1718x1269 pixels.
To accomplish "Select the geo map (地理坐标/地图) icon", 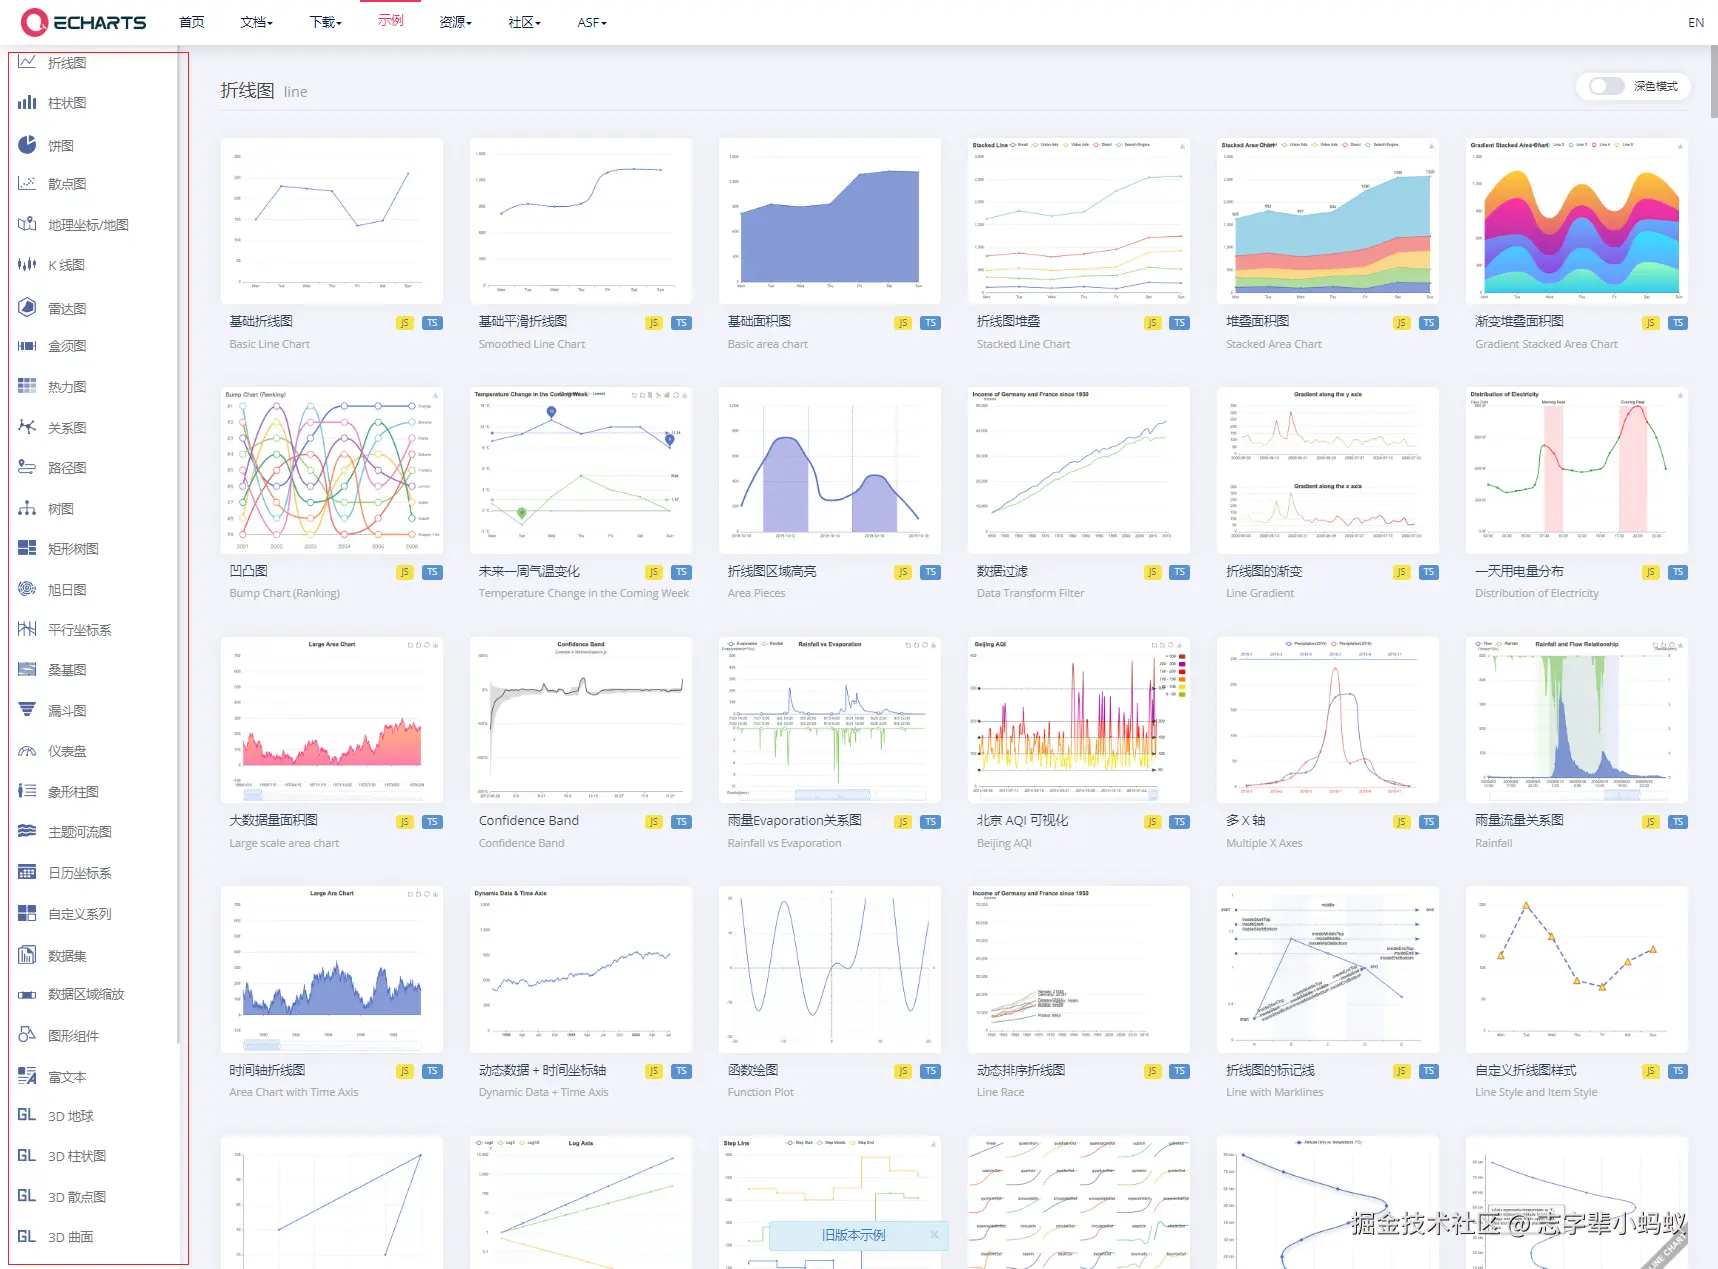I will click(27, 224).
